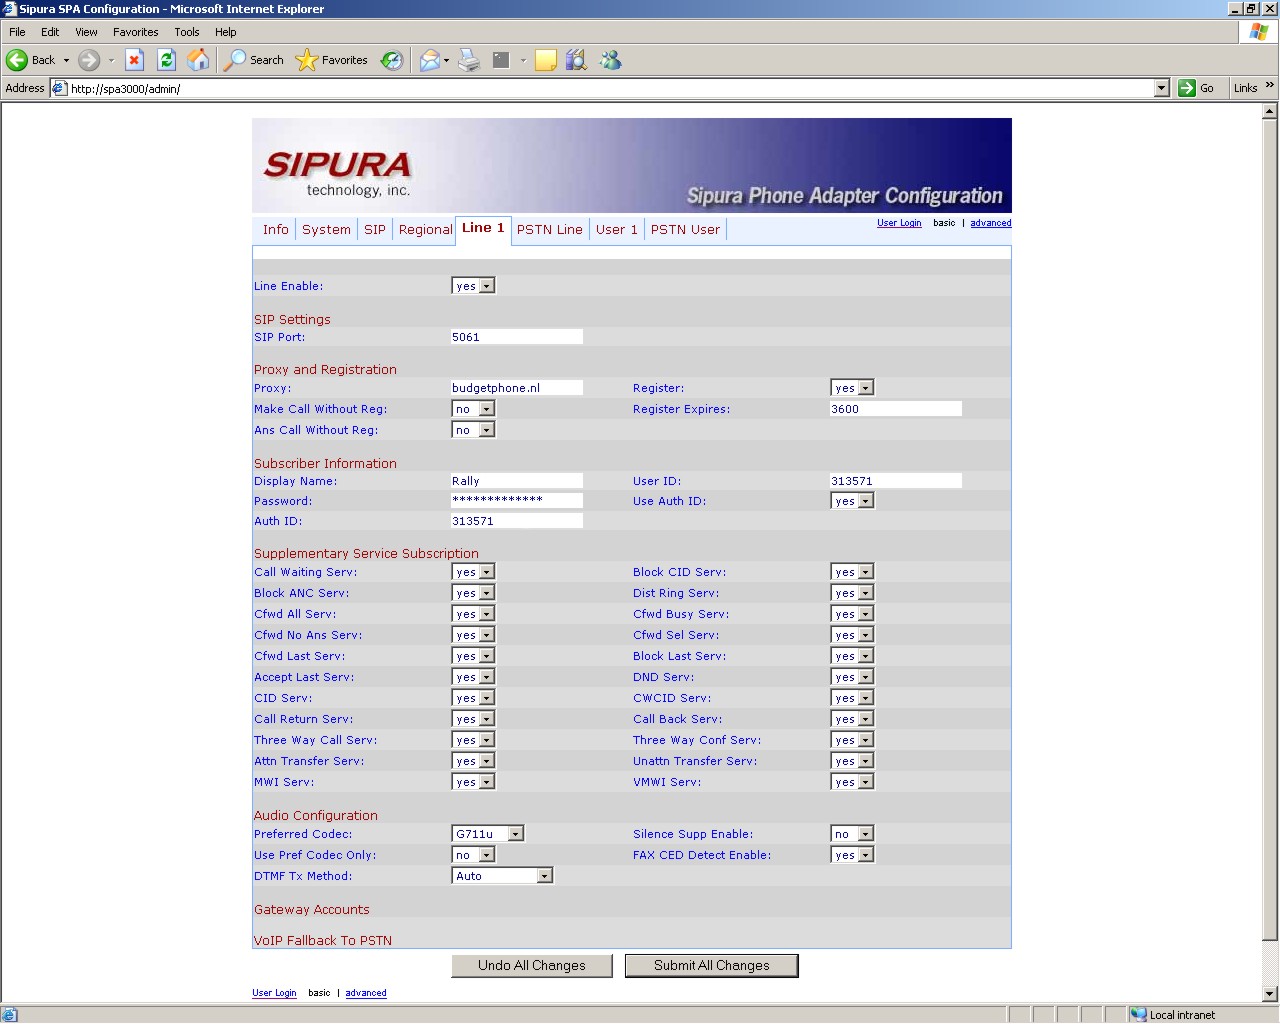The image size is (1280, 1024).
Task: Open the Back button history dropdown arrow
Action: pyautogui.click(x=67, y=60)
